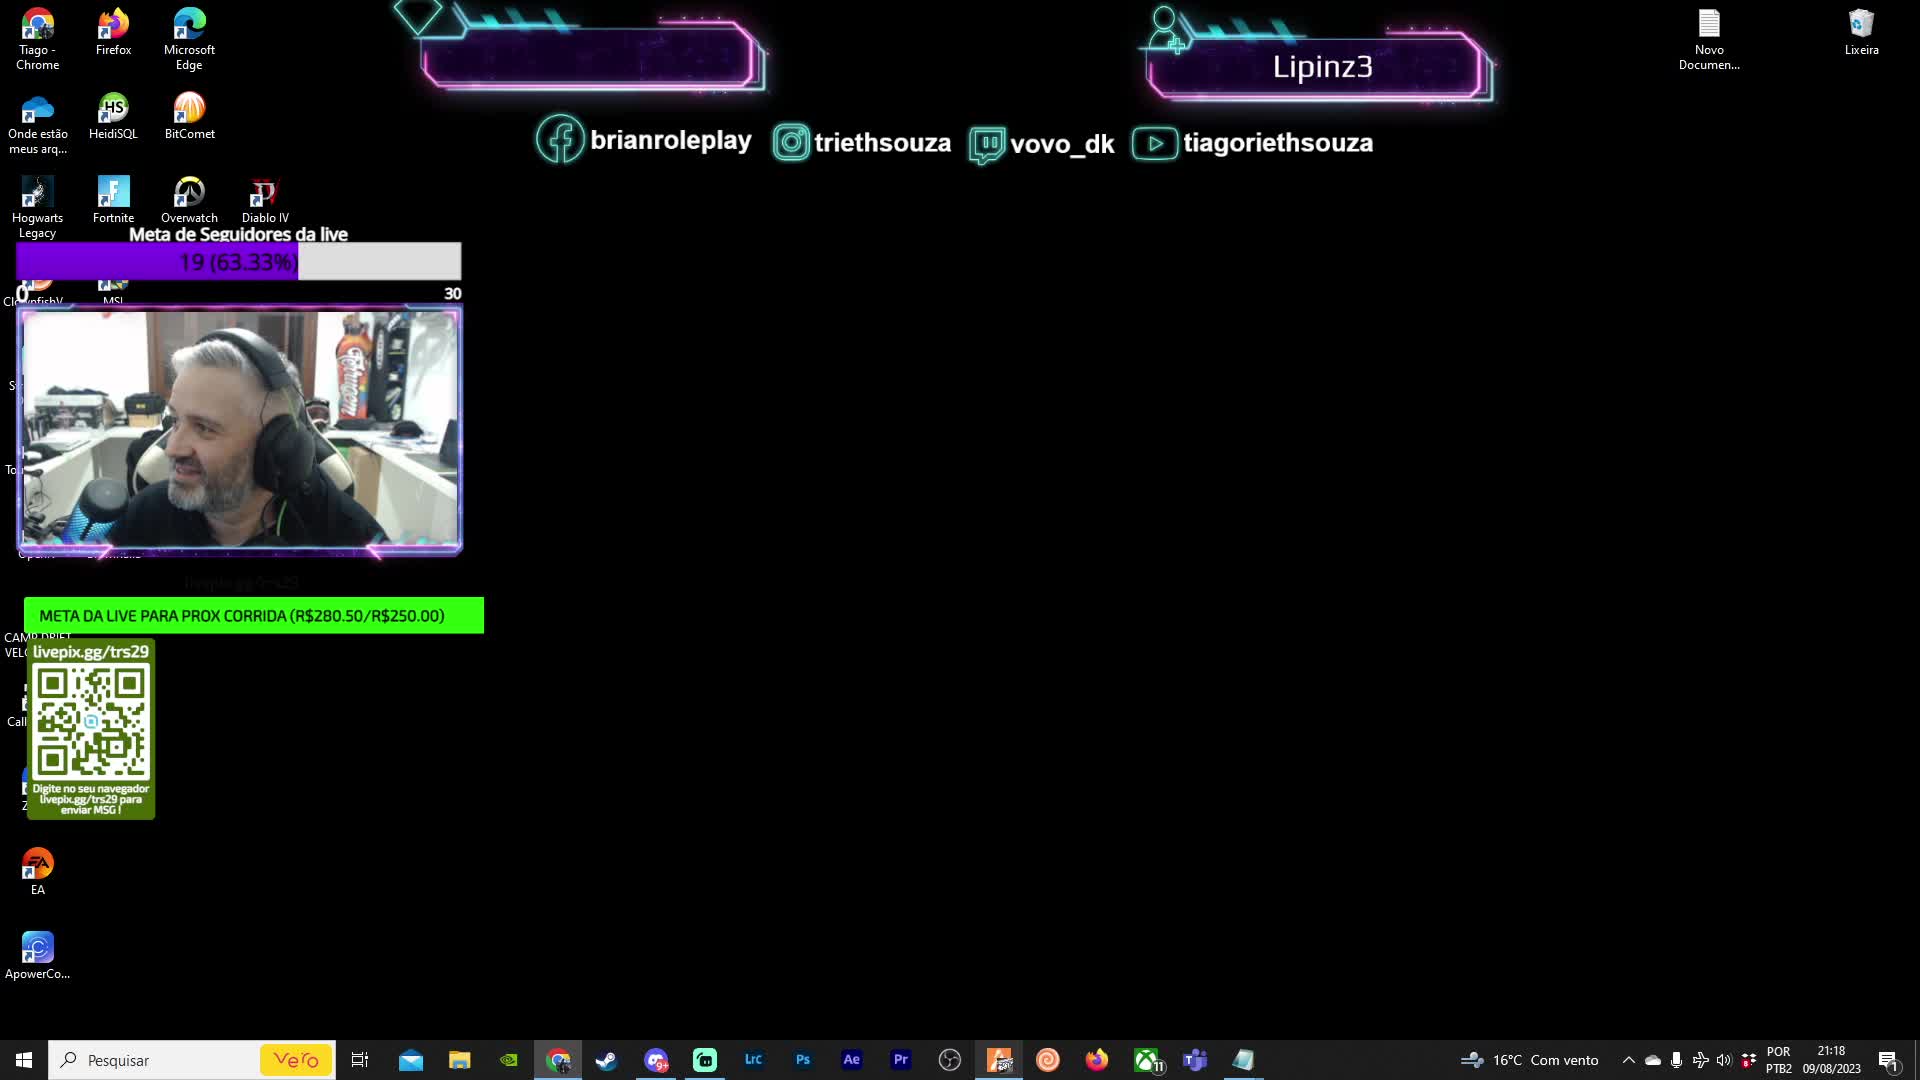Open Premiere Pro from taskbar
1920x1080 pixels.
coord(901,1060)
